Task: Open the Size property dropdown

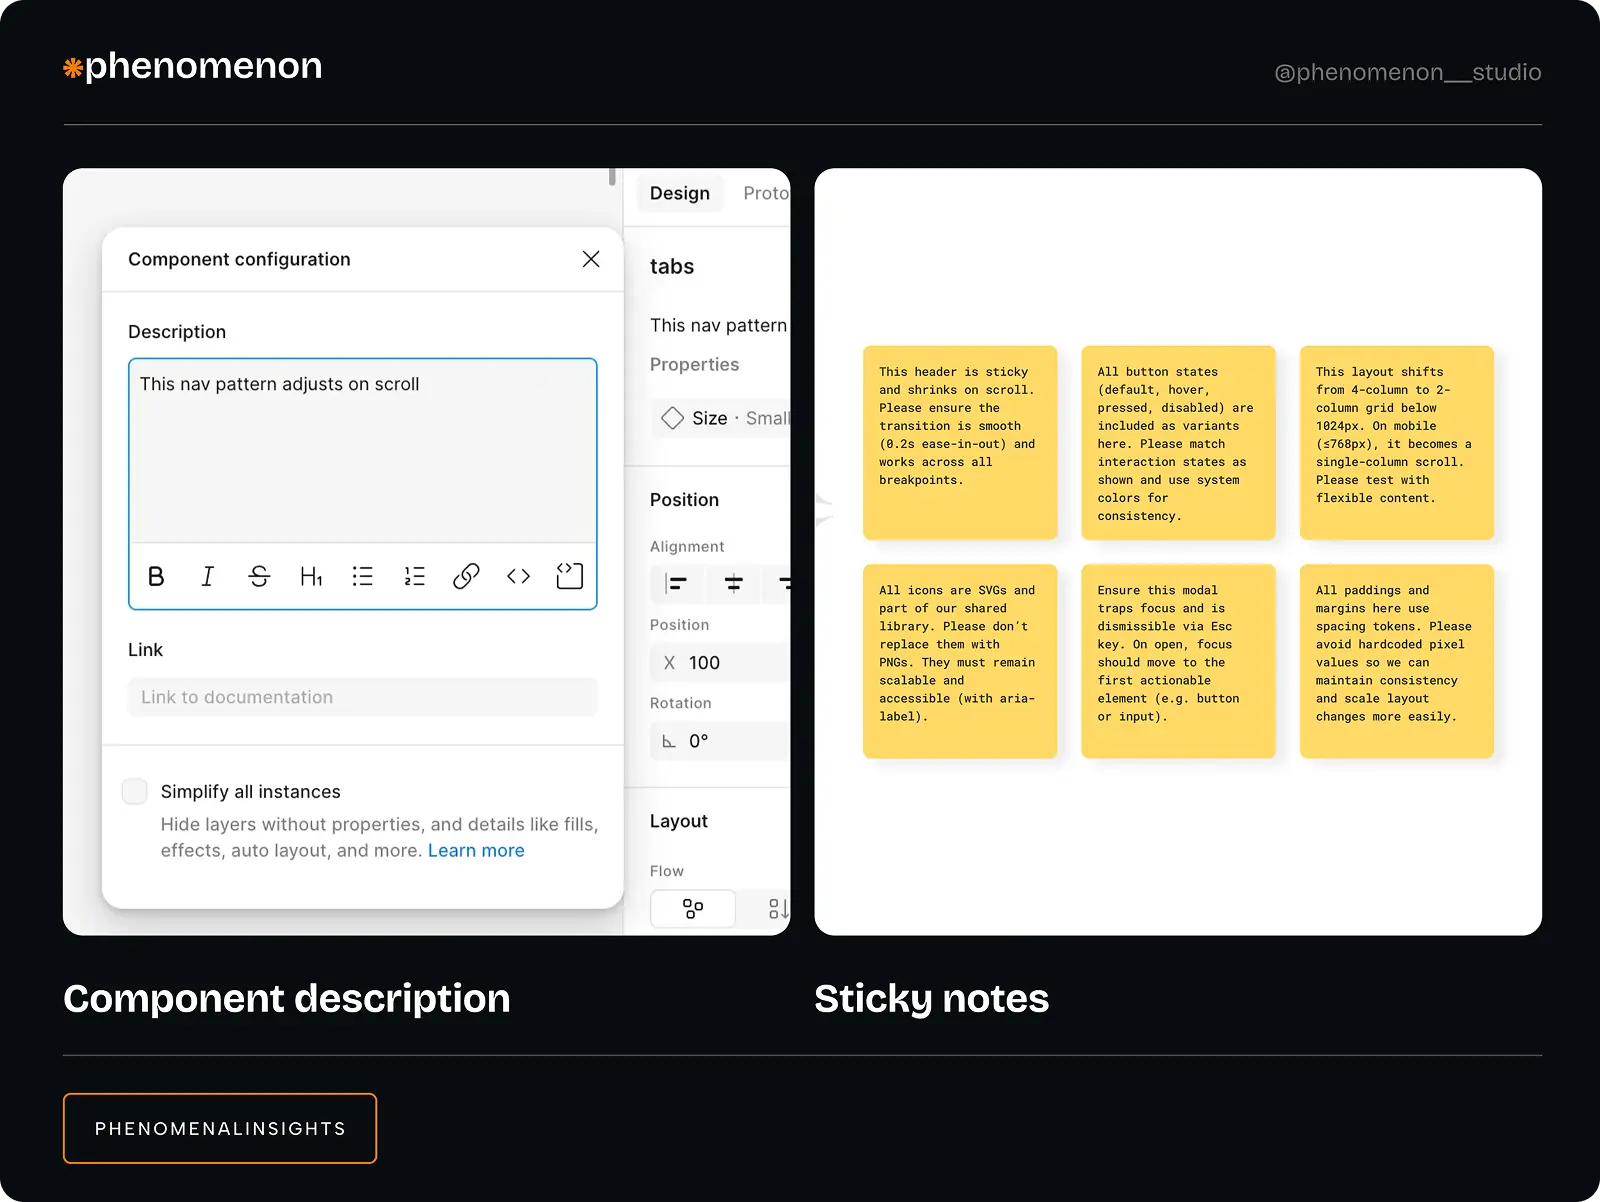Action: (722, 418)
